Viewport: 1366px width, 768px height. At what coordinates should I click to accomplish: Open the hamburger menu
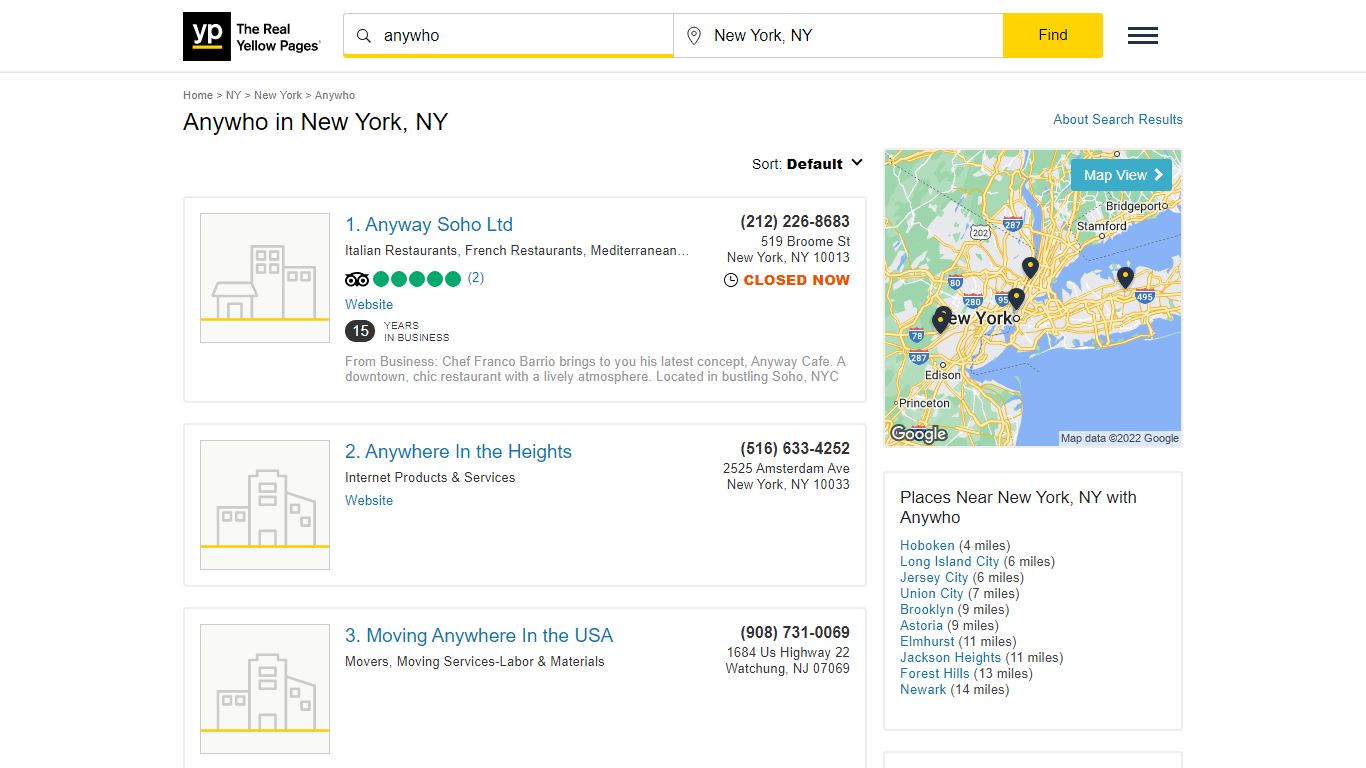click(1143, 36)
